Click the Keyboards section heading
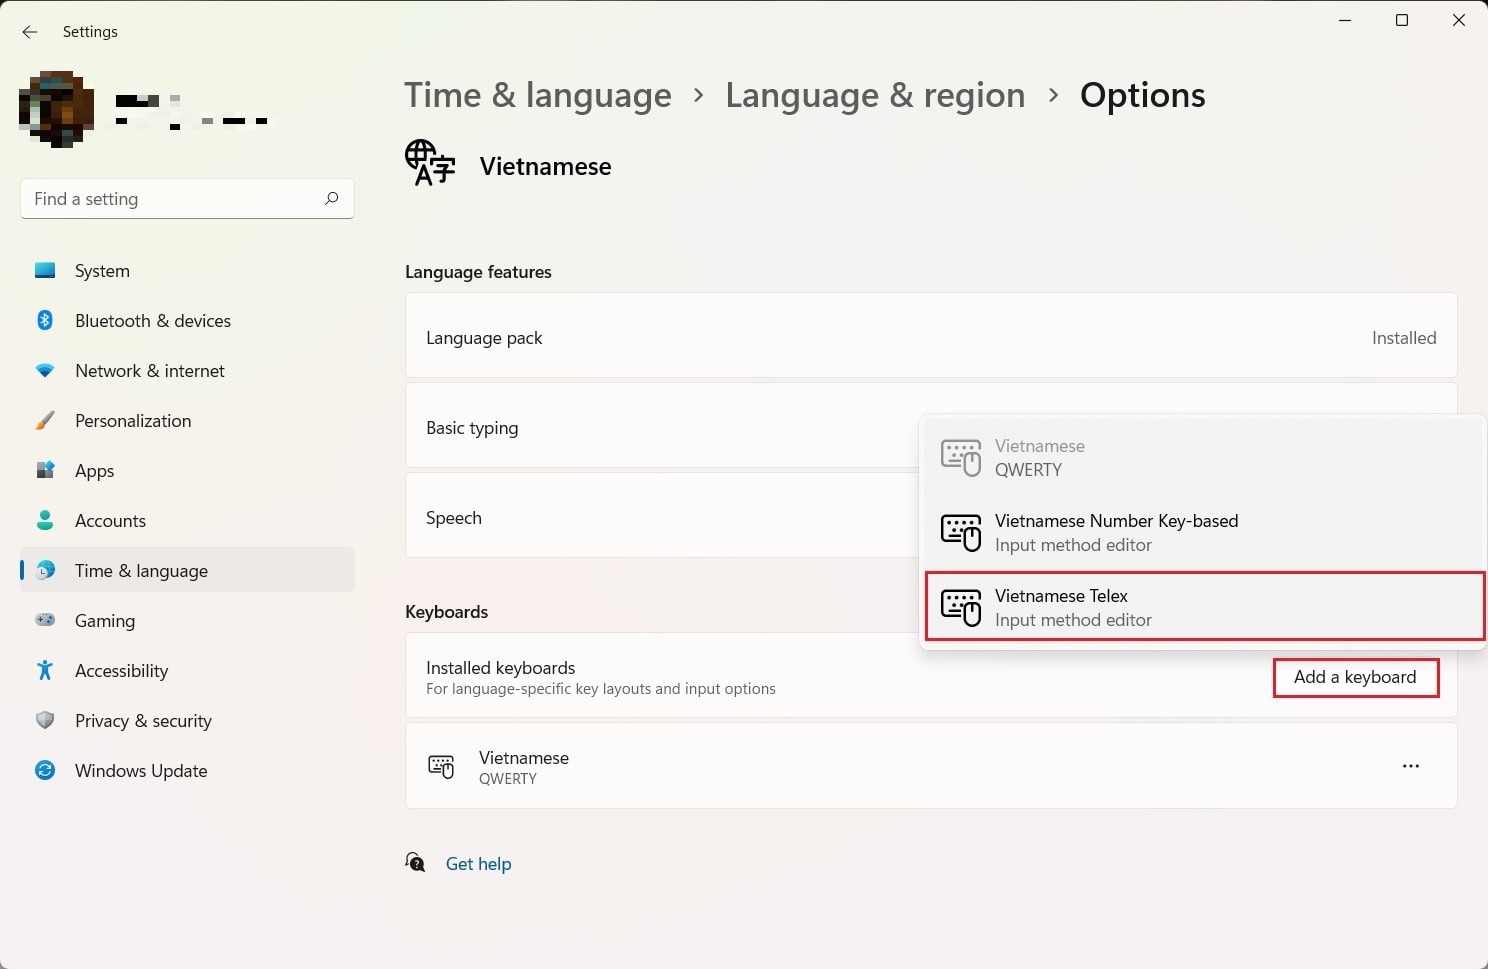 446,611
